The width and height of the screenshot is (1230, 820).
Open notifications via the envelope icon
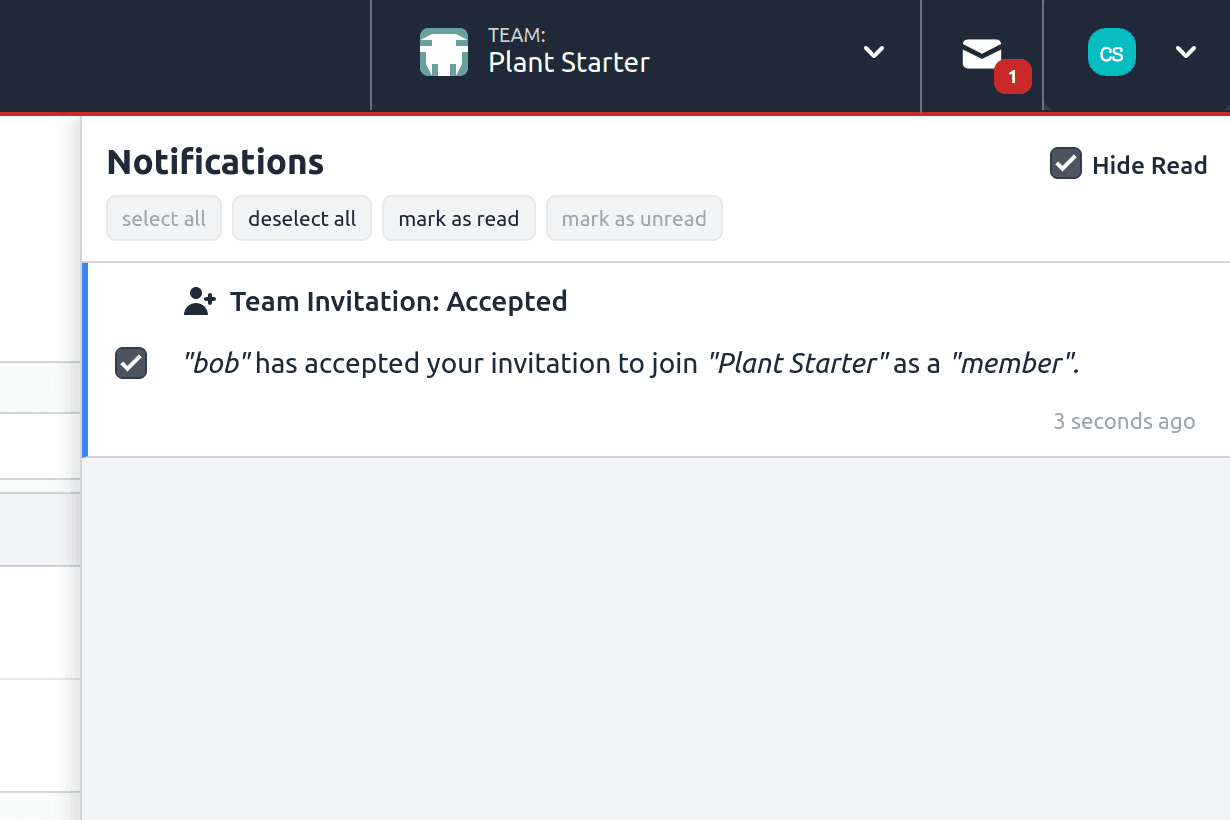point(981,52)
